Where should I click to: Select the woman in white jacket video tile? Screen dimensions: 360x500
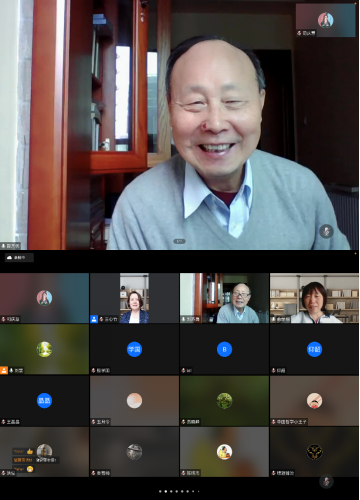coord(314,298)
